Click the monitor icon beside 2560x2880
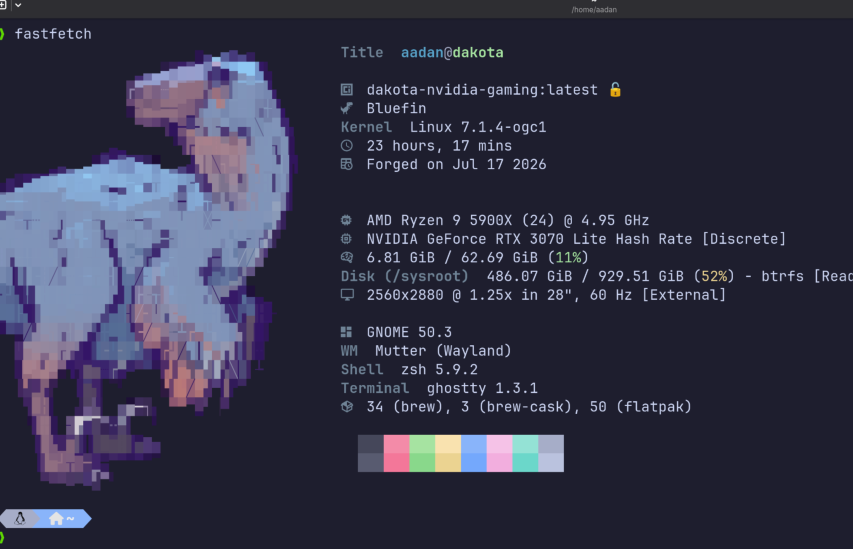 (347, 295)
